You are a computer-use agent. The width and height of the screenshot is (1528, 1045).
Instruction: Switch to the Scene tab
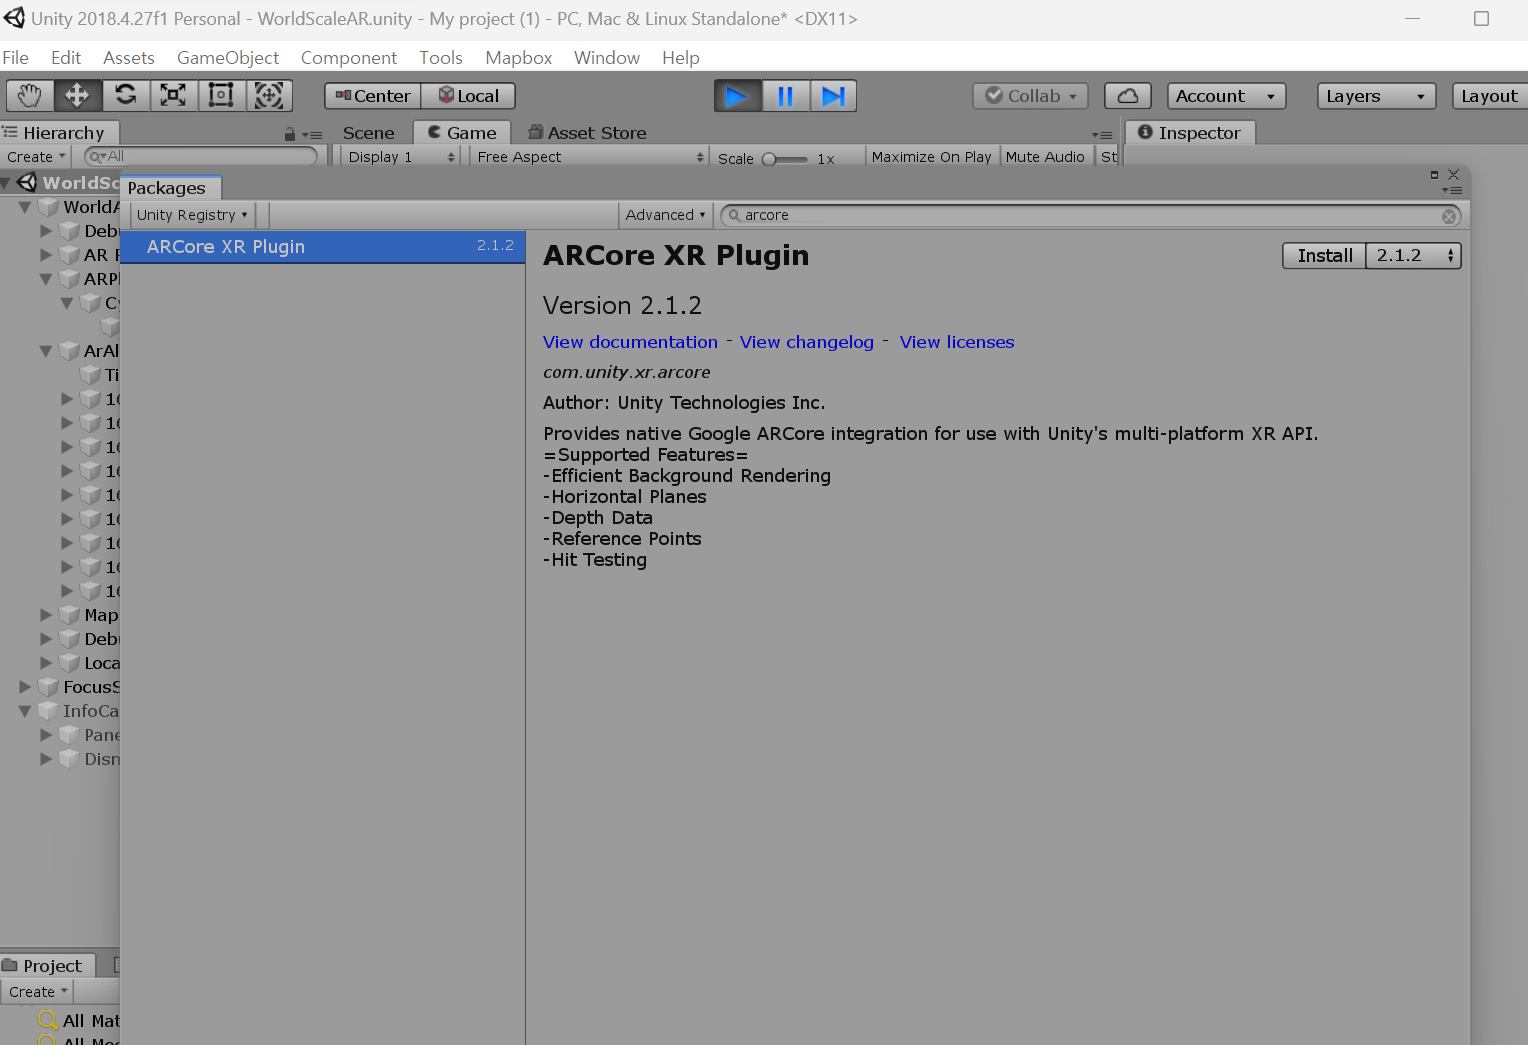click(369, 133)
